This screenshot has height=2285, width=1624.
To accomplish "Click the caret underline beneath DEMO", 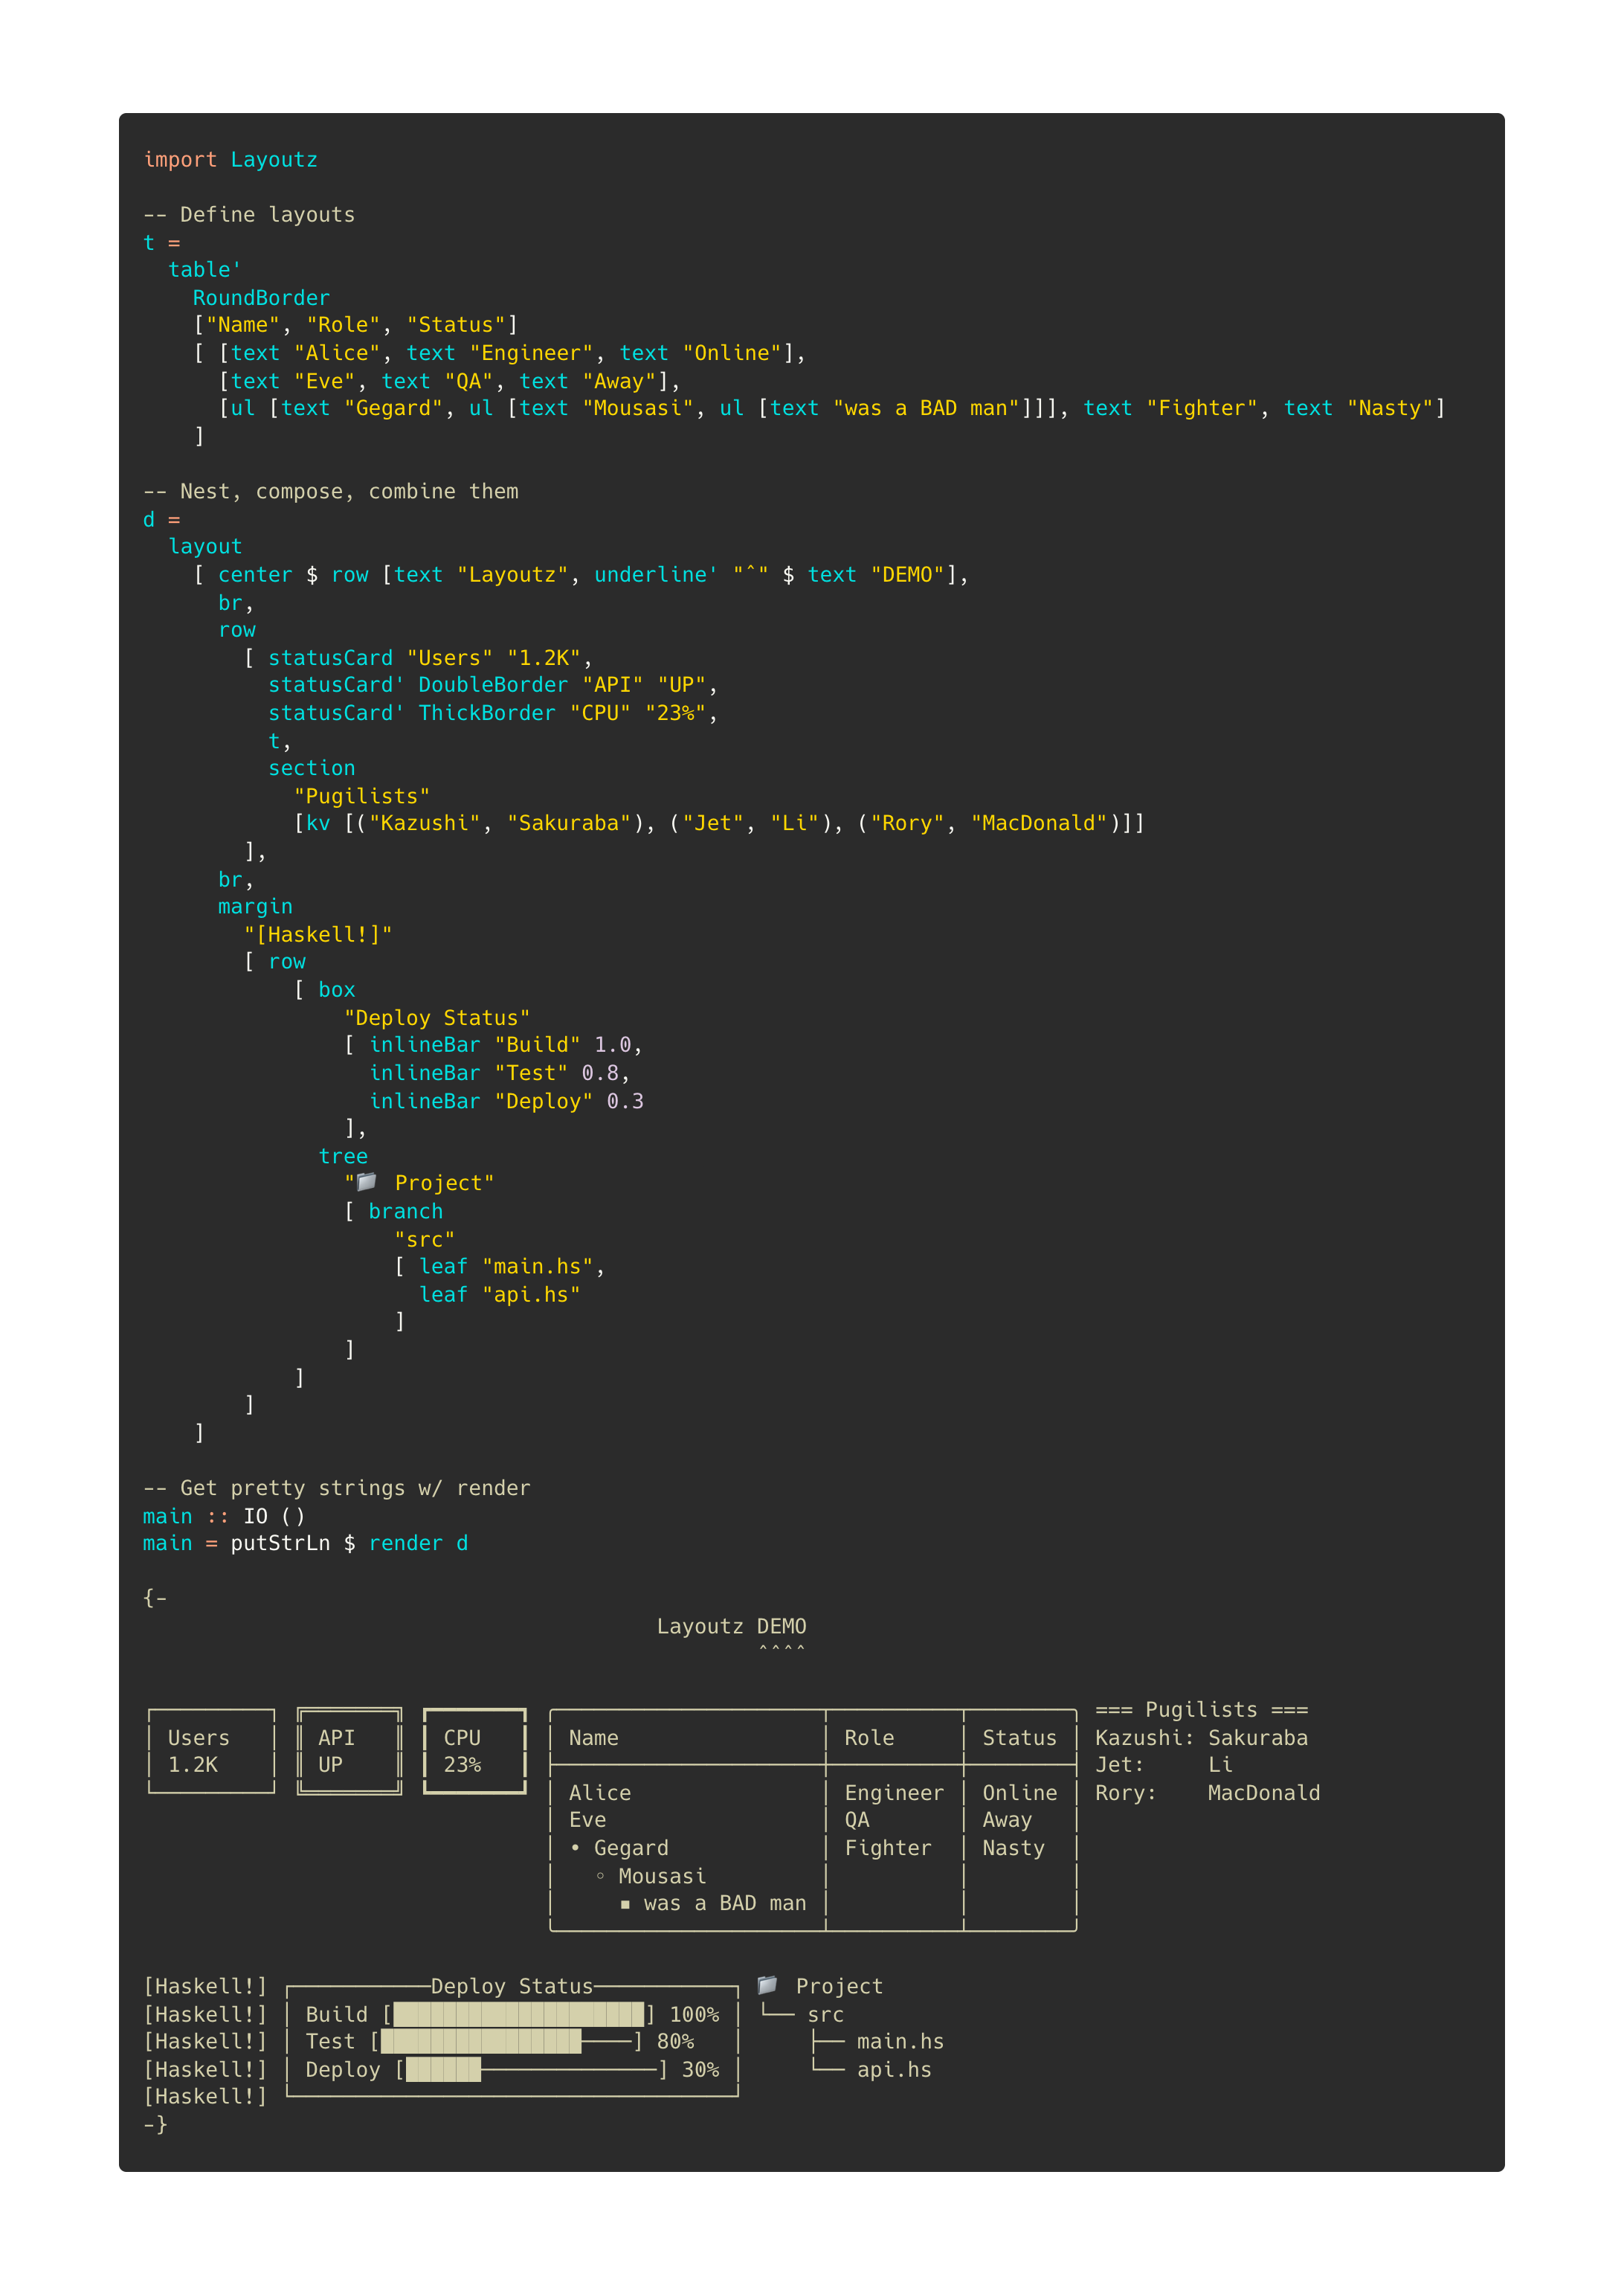I will pyautogui.click(x=781, y=1650).
